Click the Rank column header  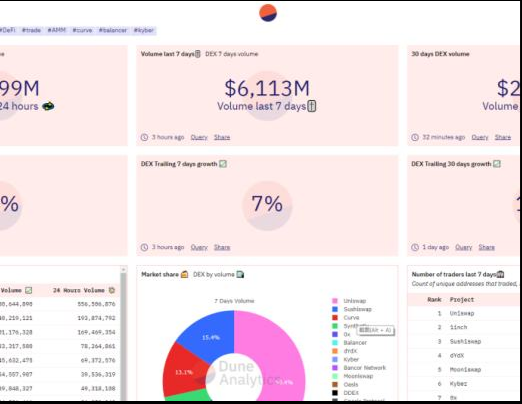pyautogui.click(x=434, y=300)
